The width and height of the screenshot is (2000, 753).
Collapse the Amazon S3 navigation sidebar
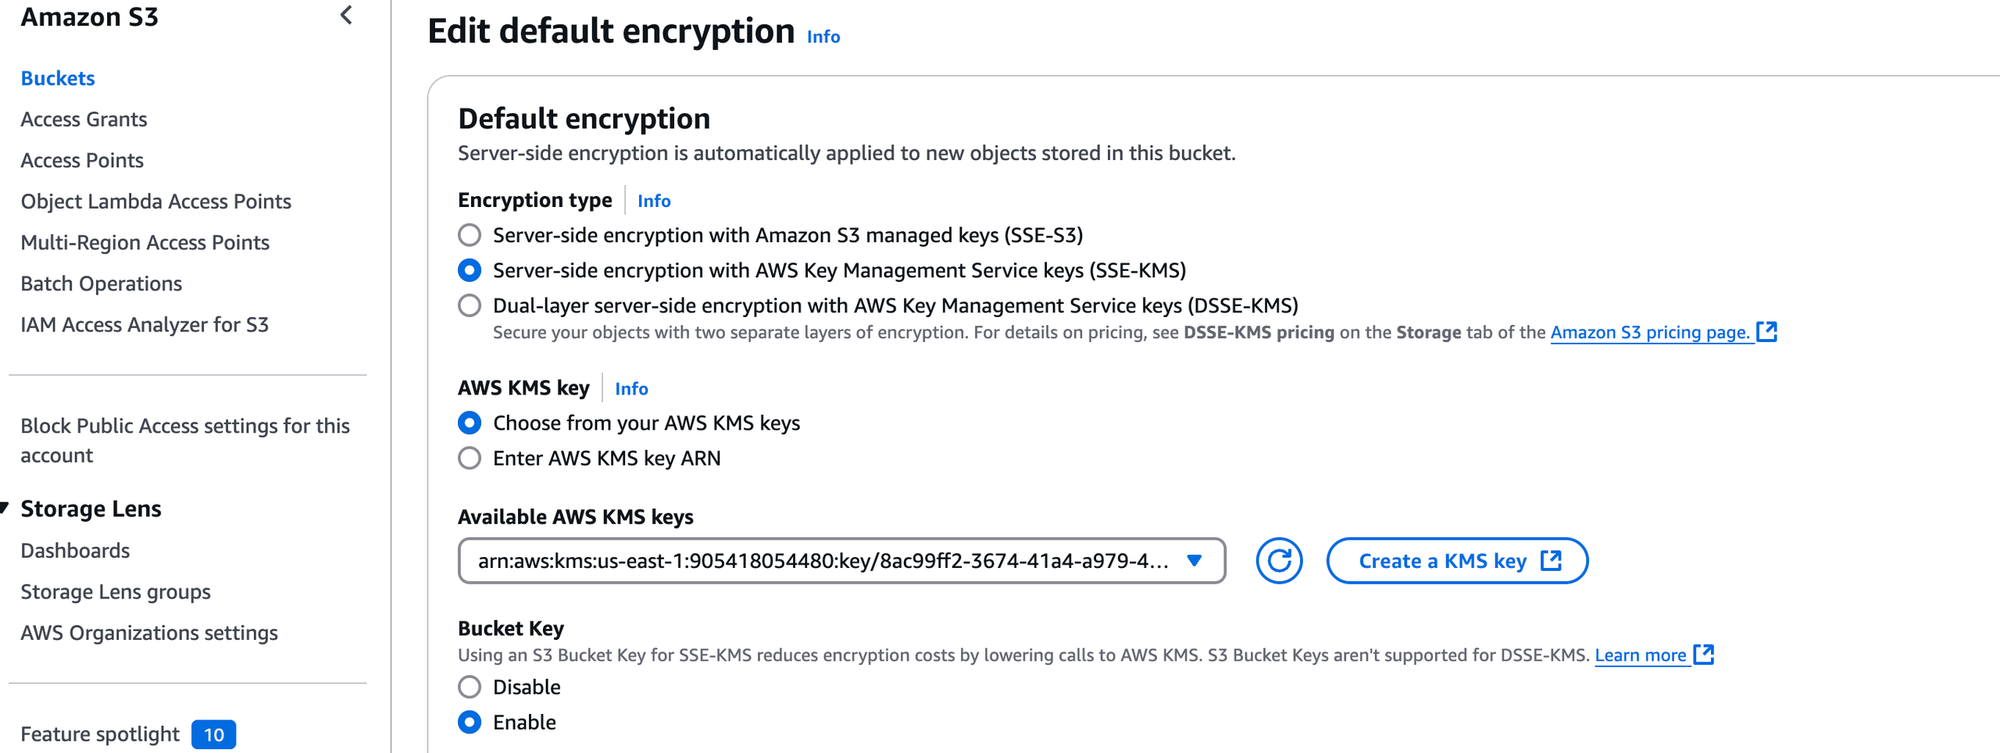coord(345,15)
